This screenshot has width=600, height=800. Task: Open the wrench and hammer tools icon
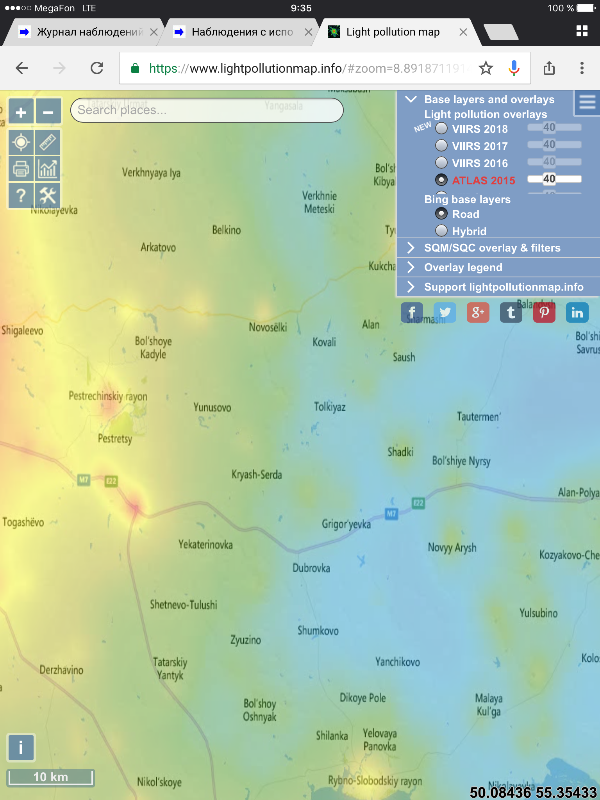pos(48,196)
